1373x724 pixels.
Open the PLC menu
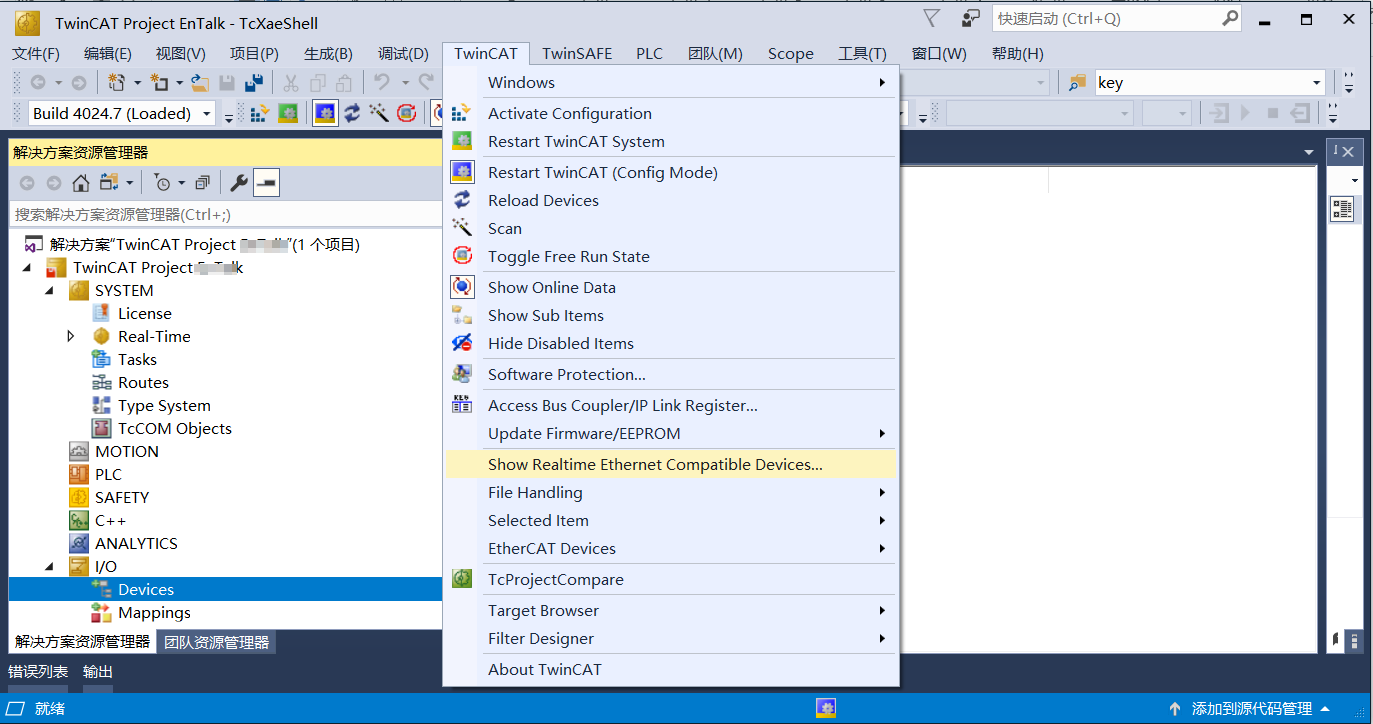click(650, 54)
